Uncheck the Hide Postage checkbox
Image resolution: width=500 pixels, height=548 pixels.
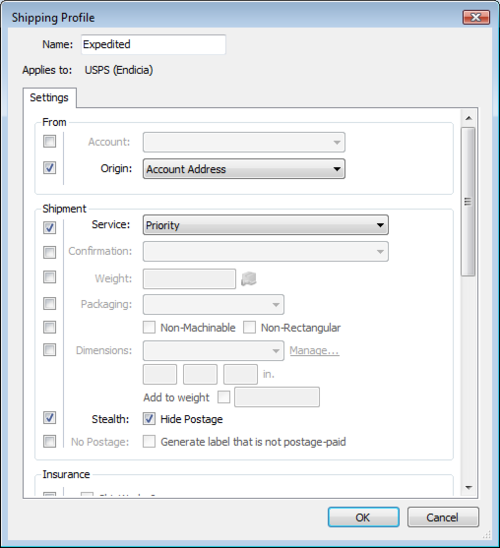tap(149, 419)
